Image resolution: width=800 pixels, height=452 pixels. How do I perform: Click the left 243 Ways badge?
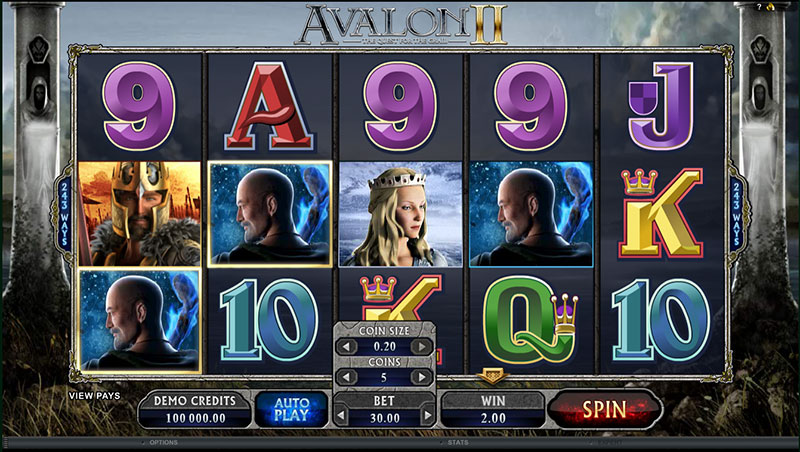(x=64, y=214)
